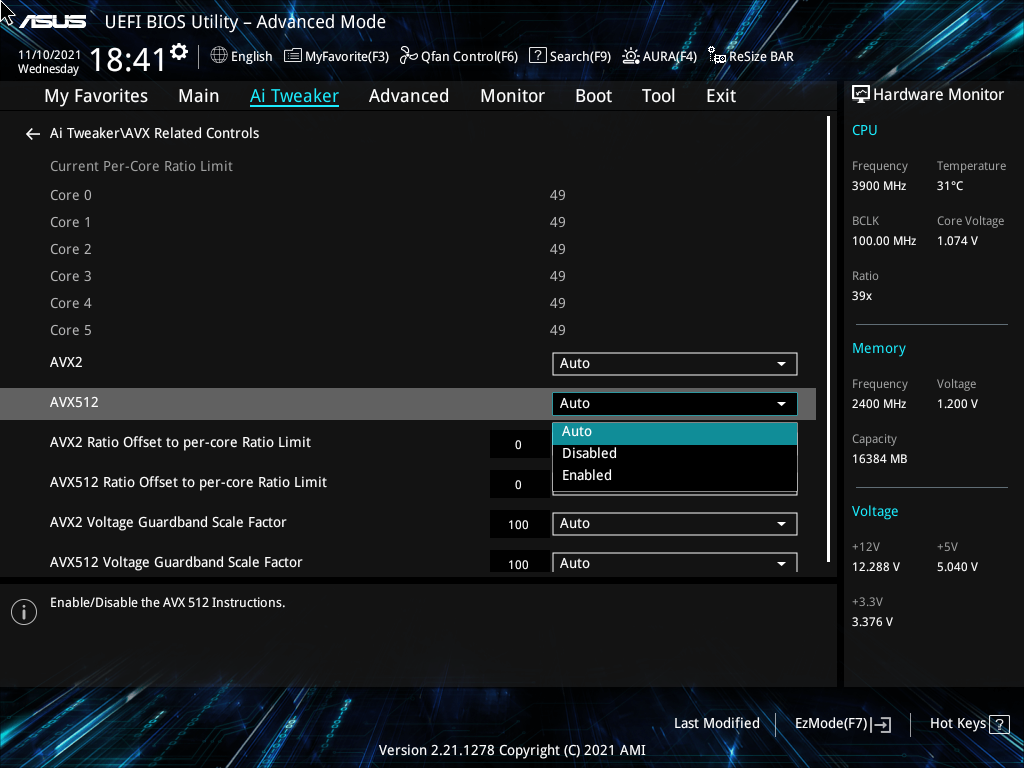
Task: Select the AVX512 setting row label
Action: point(74,402)
